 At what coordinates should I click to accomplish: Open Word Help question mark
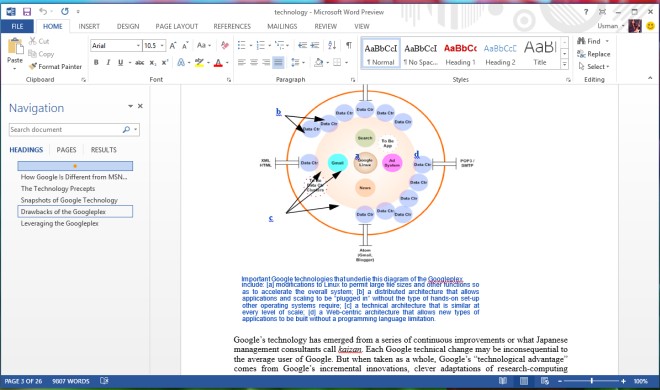(x=586, y=12)
